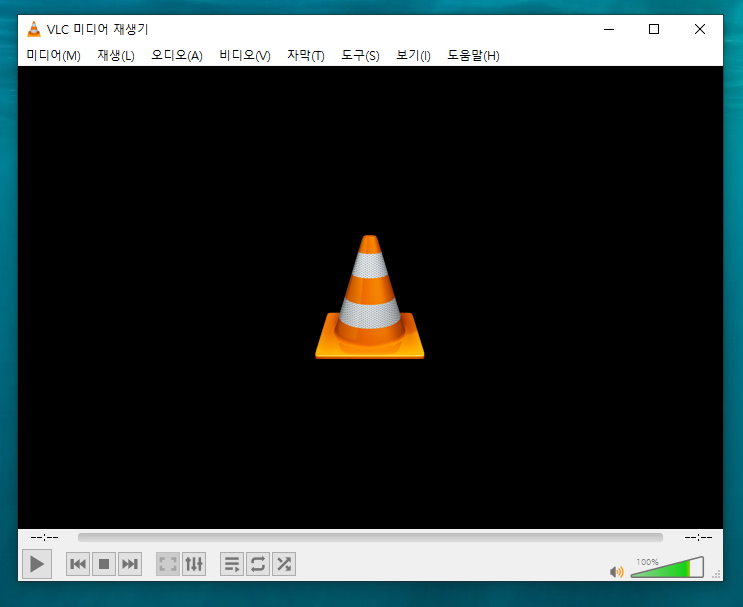Close the VLC media player window
The height and width of the screenshot is (607, 743).
pyautogui.click(x=699, y=29)
